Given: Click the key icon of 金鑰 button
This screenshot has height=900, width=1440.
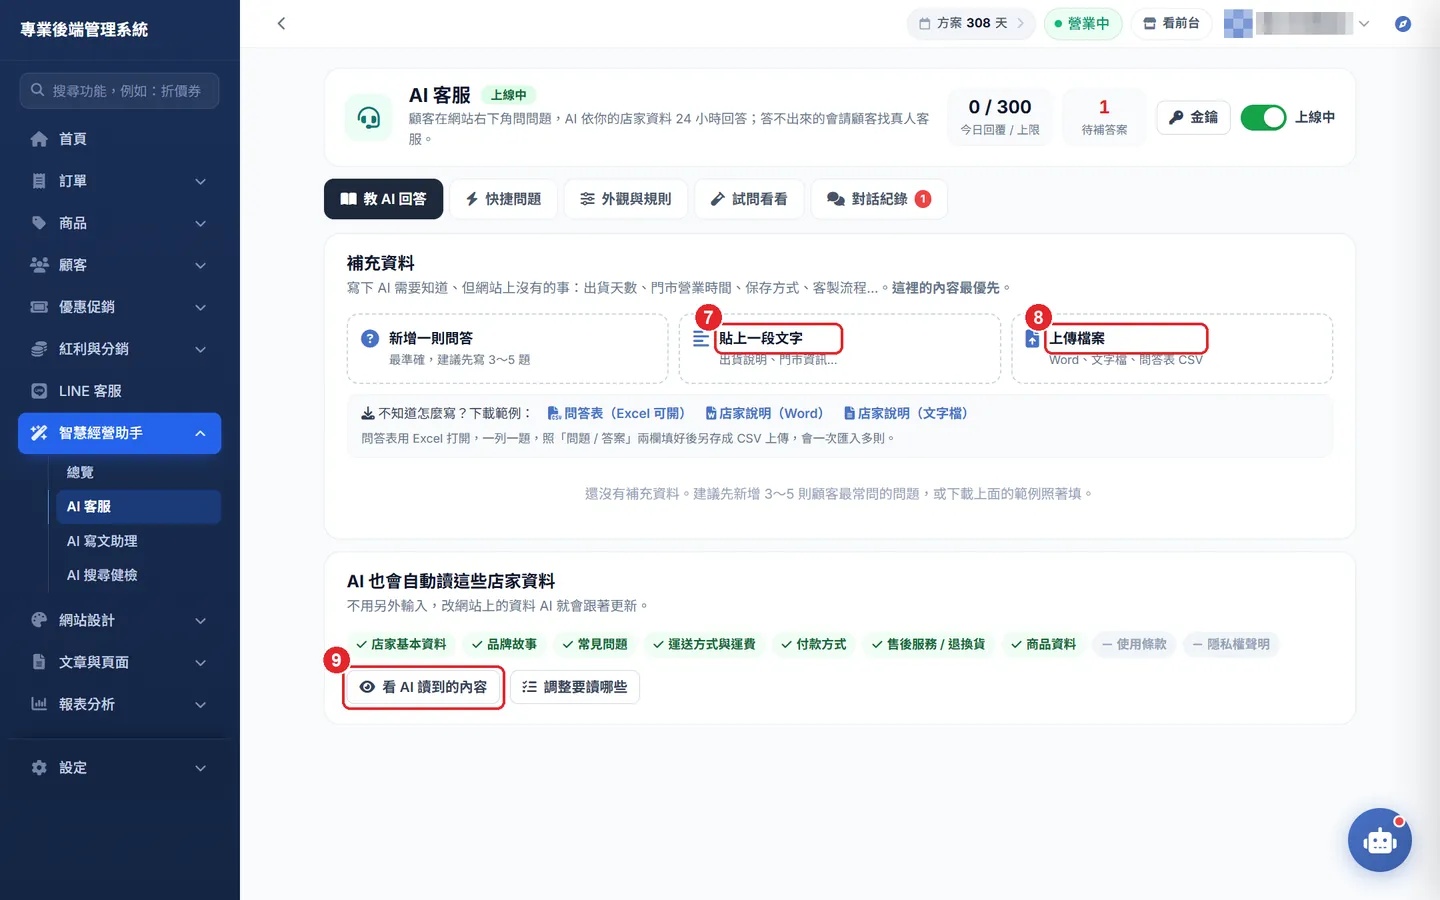Looking at the screenshot, I should (1176, 117).
